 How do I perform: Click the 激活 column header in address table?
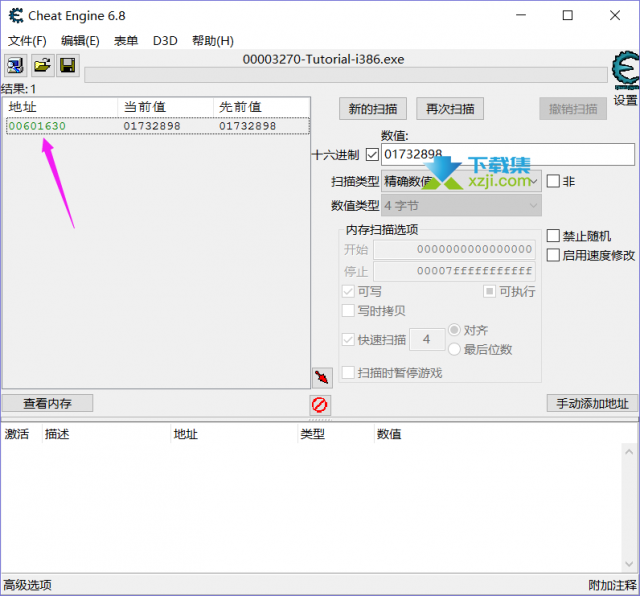click(21, 434)
